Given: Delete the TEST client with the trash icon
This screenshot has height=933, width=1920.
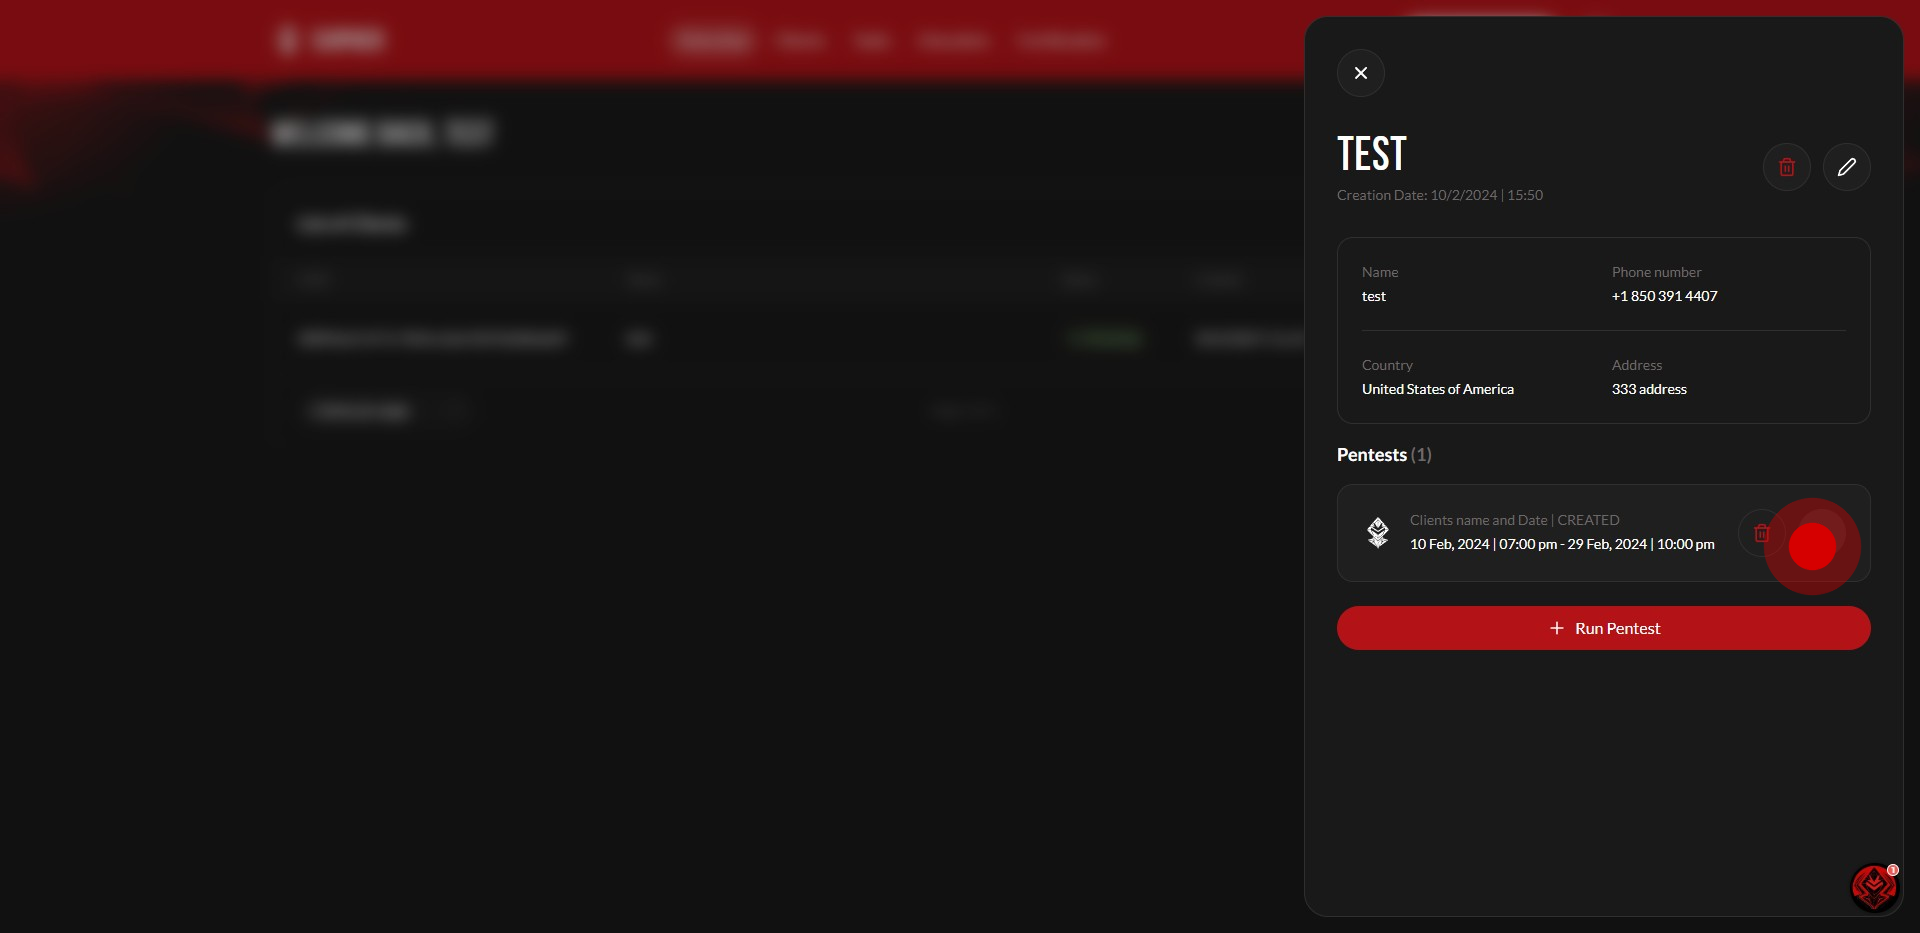Looking at the screenshot, I should pyautogui.click(x=1786, y=167).
